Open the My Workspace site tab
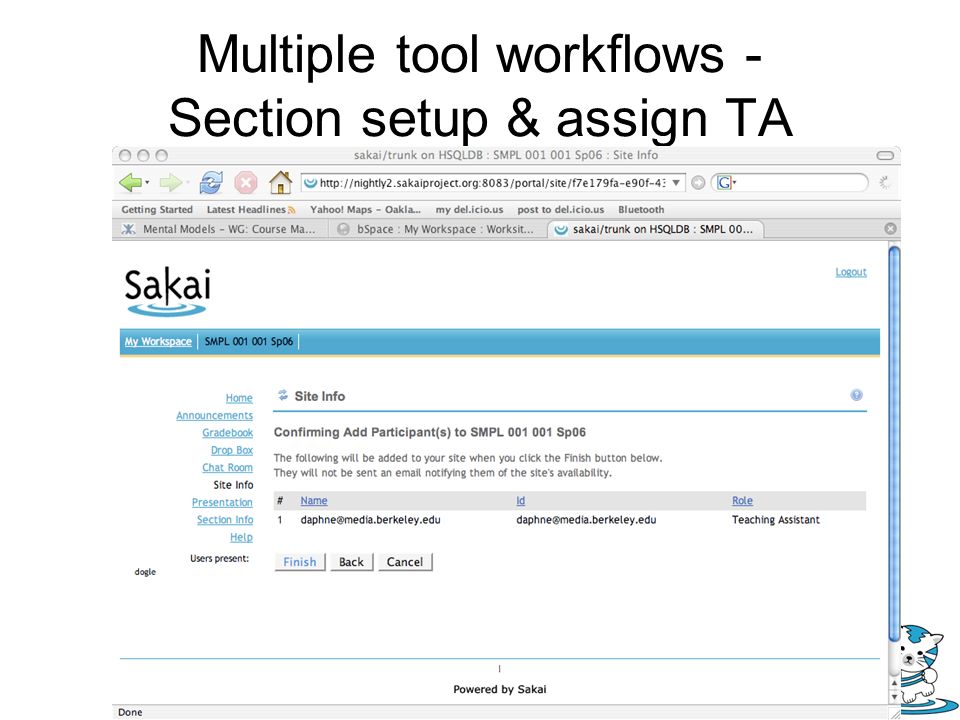The height and width of the screenshot is (720, 960). click(x=158, y=342)
